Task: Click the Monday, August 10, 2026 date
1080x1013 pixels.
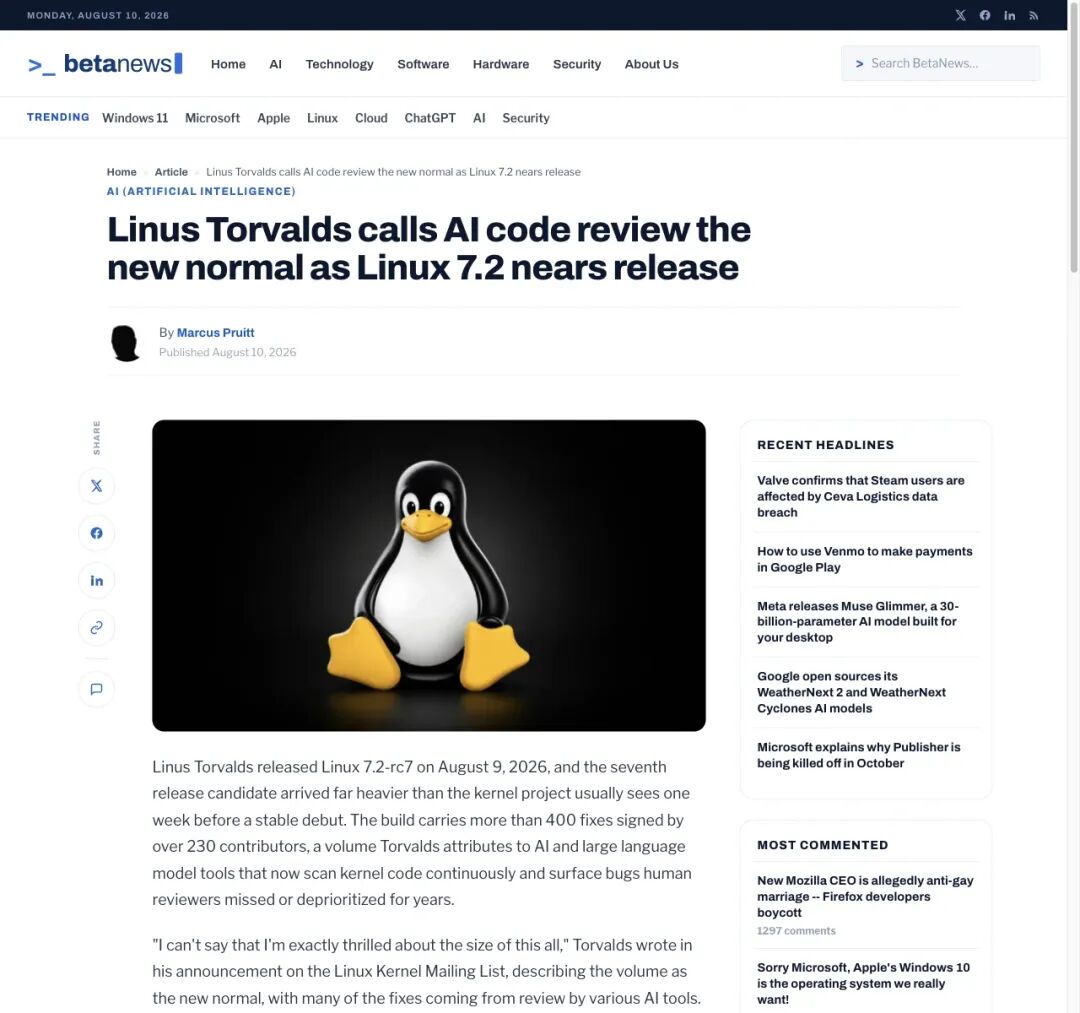Action: [x=98, y=15]
